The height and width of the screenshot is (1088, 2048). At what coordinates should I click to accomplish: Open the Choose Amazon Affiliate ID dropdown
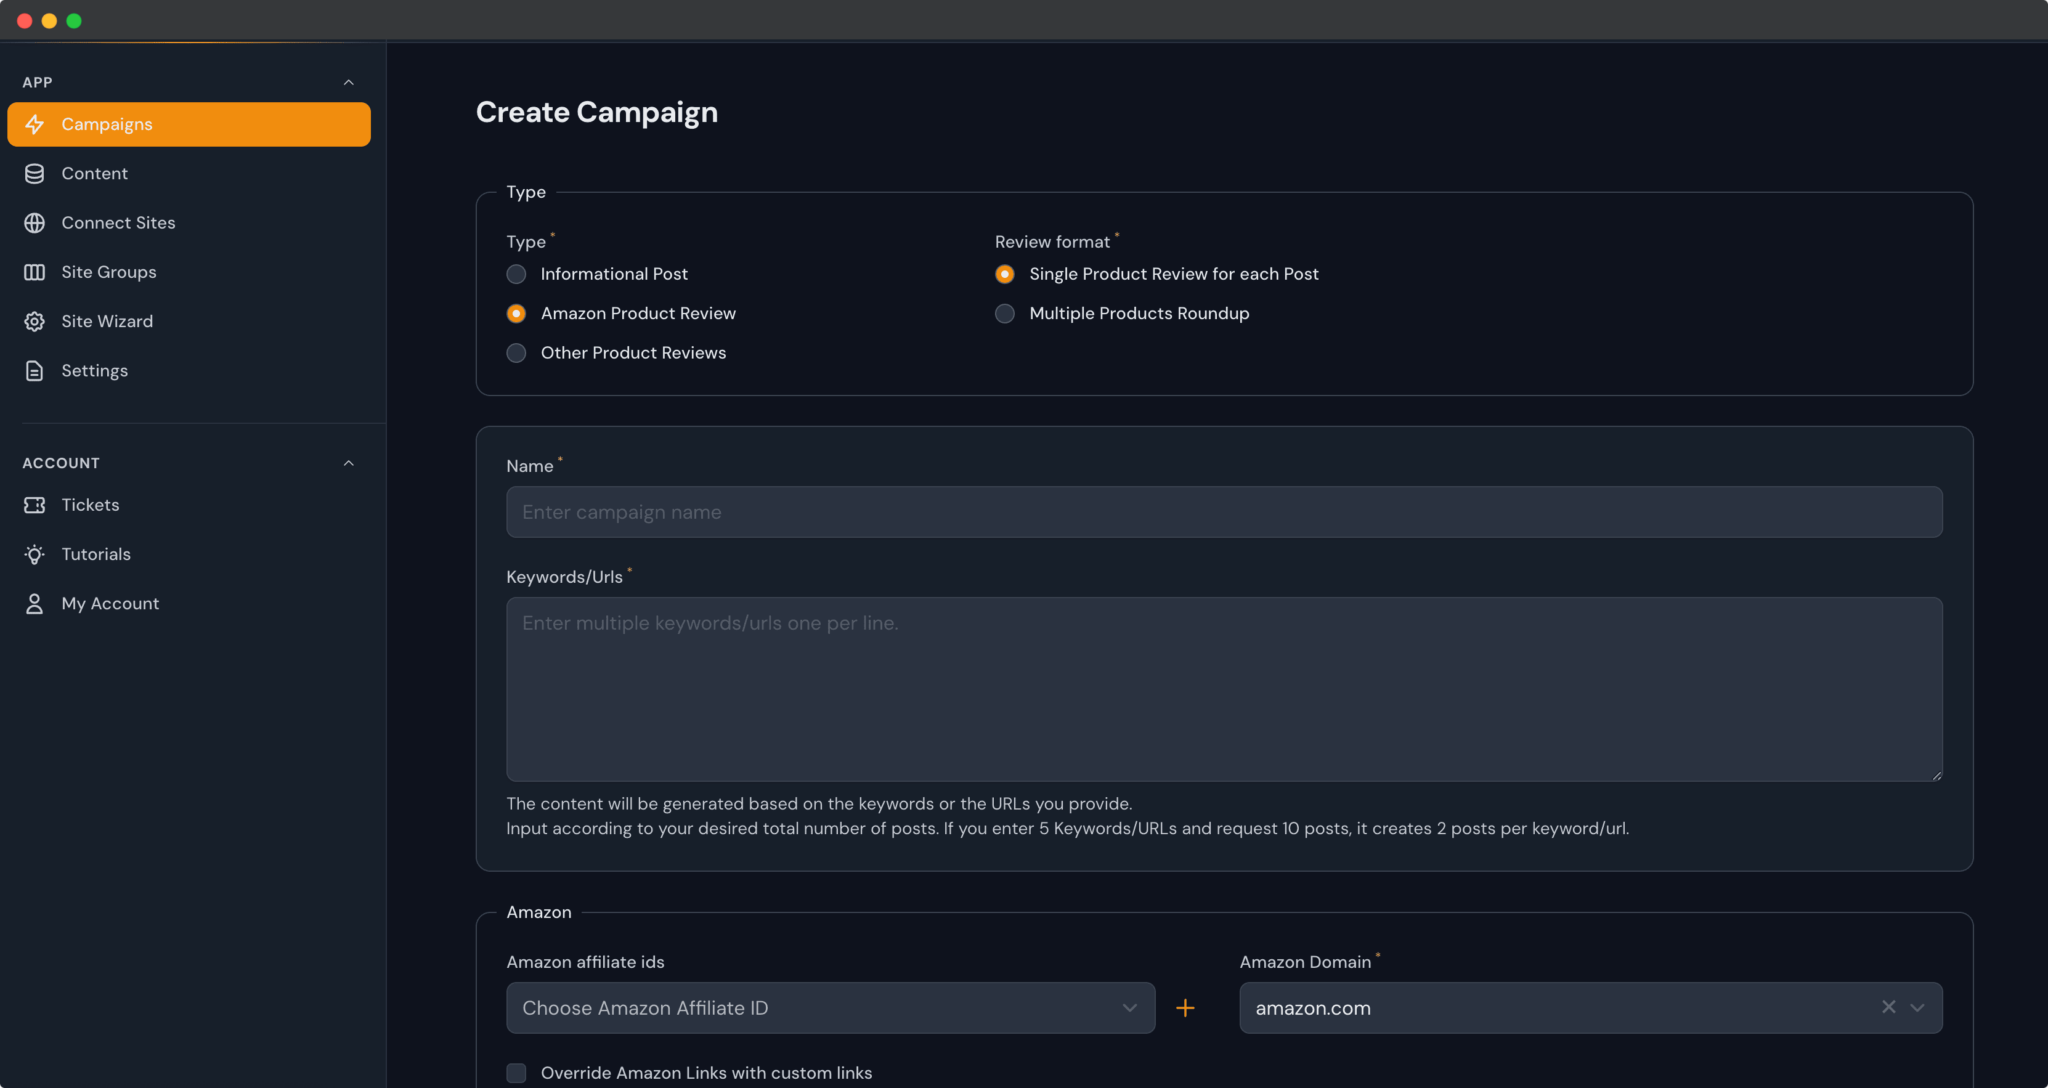tap(830, 1008)
